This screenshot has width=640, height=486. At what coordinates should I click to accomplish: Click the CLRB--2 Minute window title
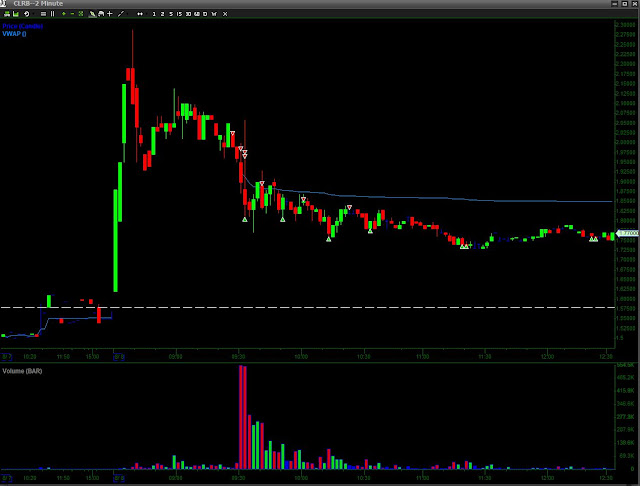[38, 4]
